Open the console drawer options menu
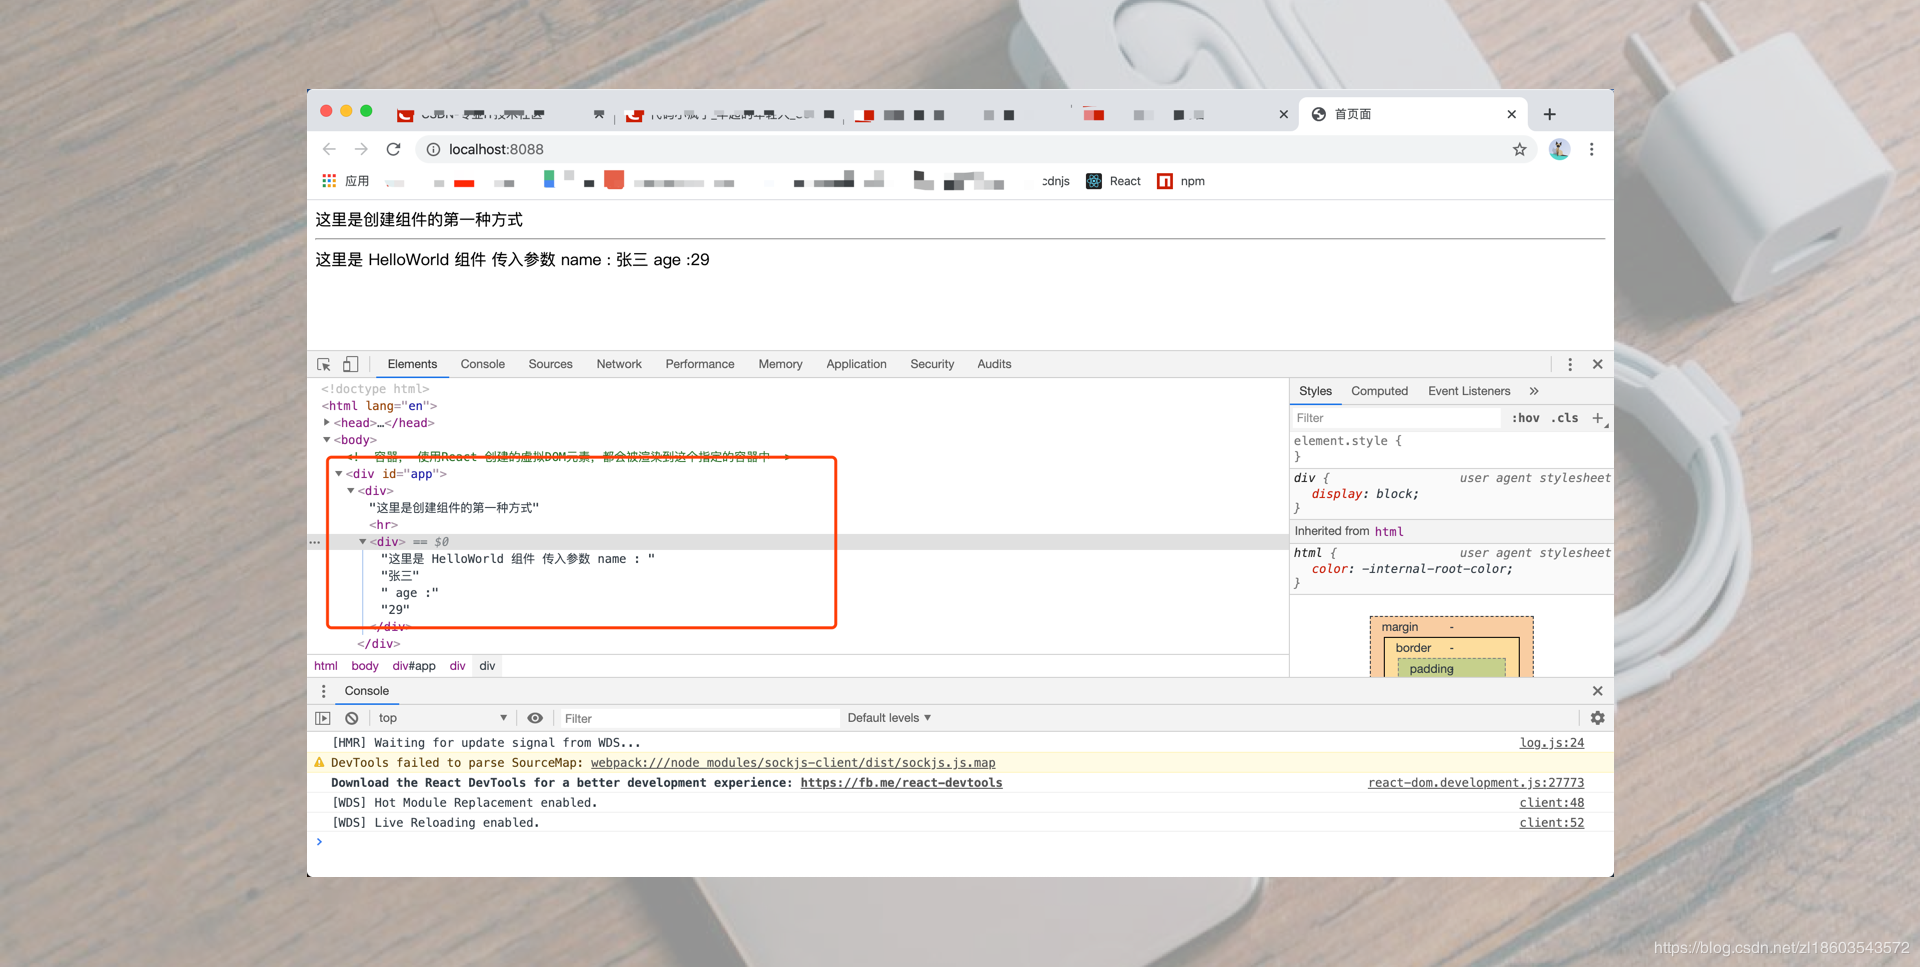This screenshot has width=1920, height=967. (x=323, y=691)
